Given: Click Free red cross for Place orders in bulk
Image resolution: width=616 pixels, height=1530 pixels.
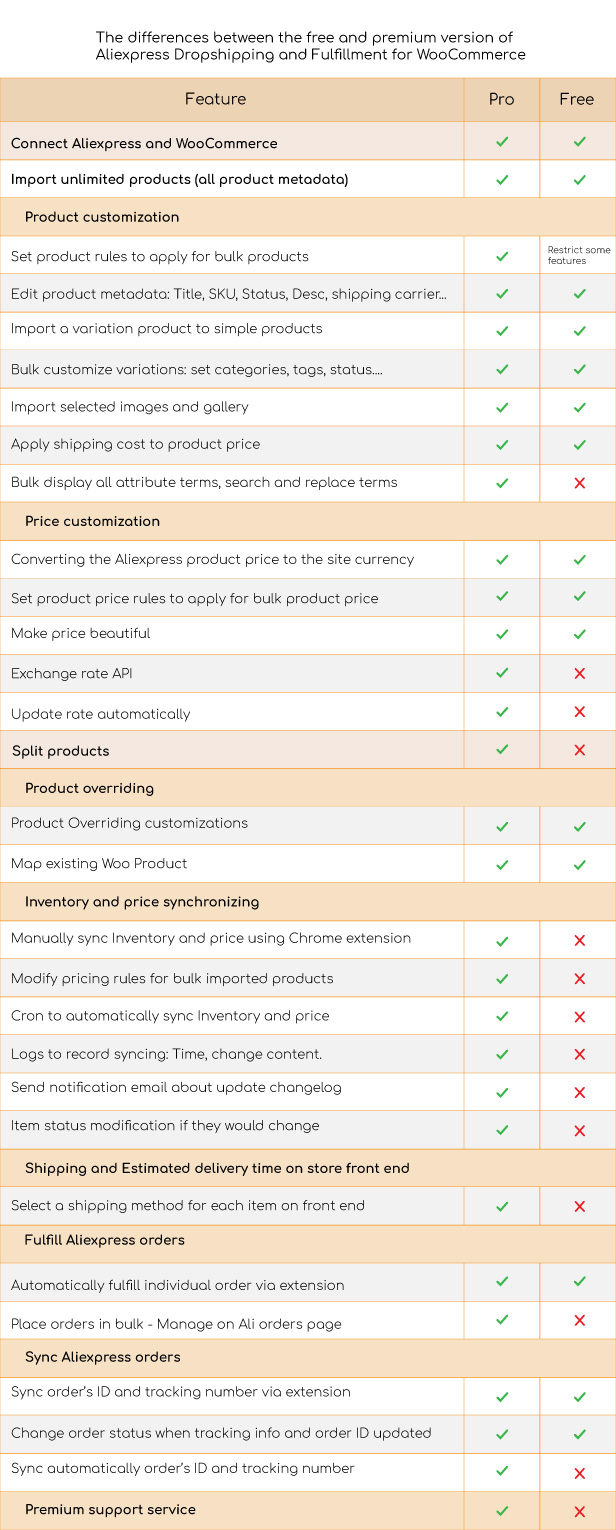Looking at the screenshot, I should [x=579, y=1321].
